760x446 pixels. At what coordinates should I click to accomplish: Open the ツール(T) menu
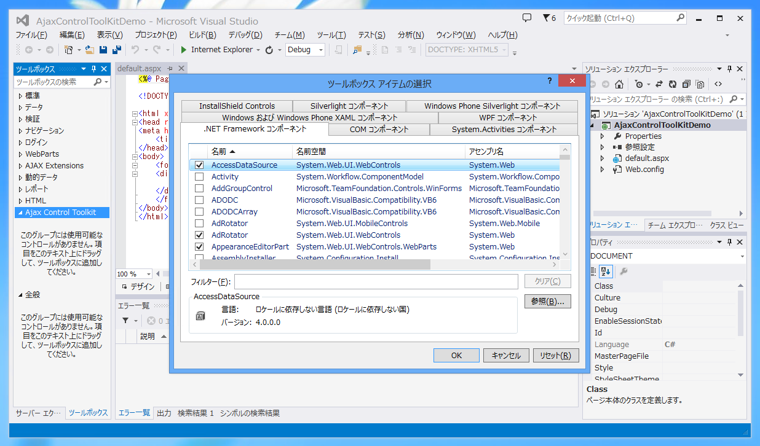[x=332, y=35]
